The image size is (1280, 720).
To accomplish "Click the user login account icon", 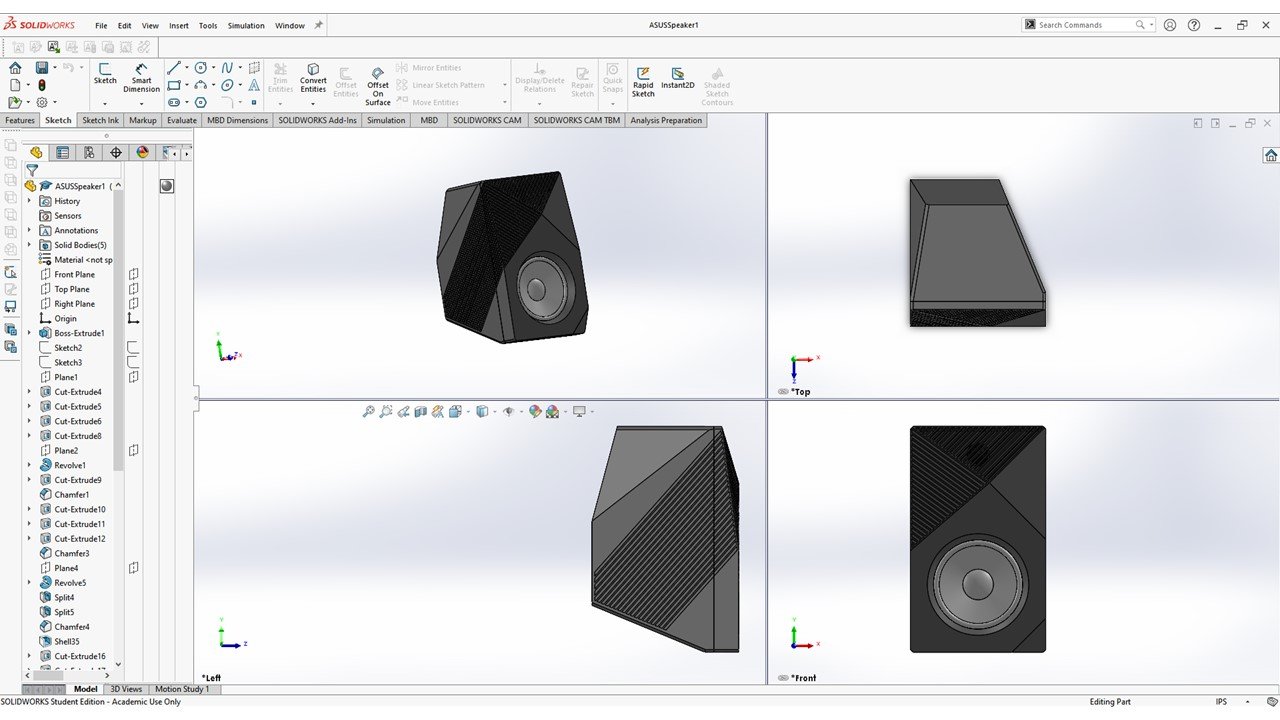I will tap(1170, 25).
